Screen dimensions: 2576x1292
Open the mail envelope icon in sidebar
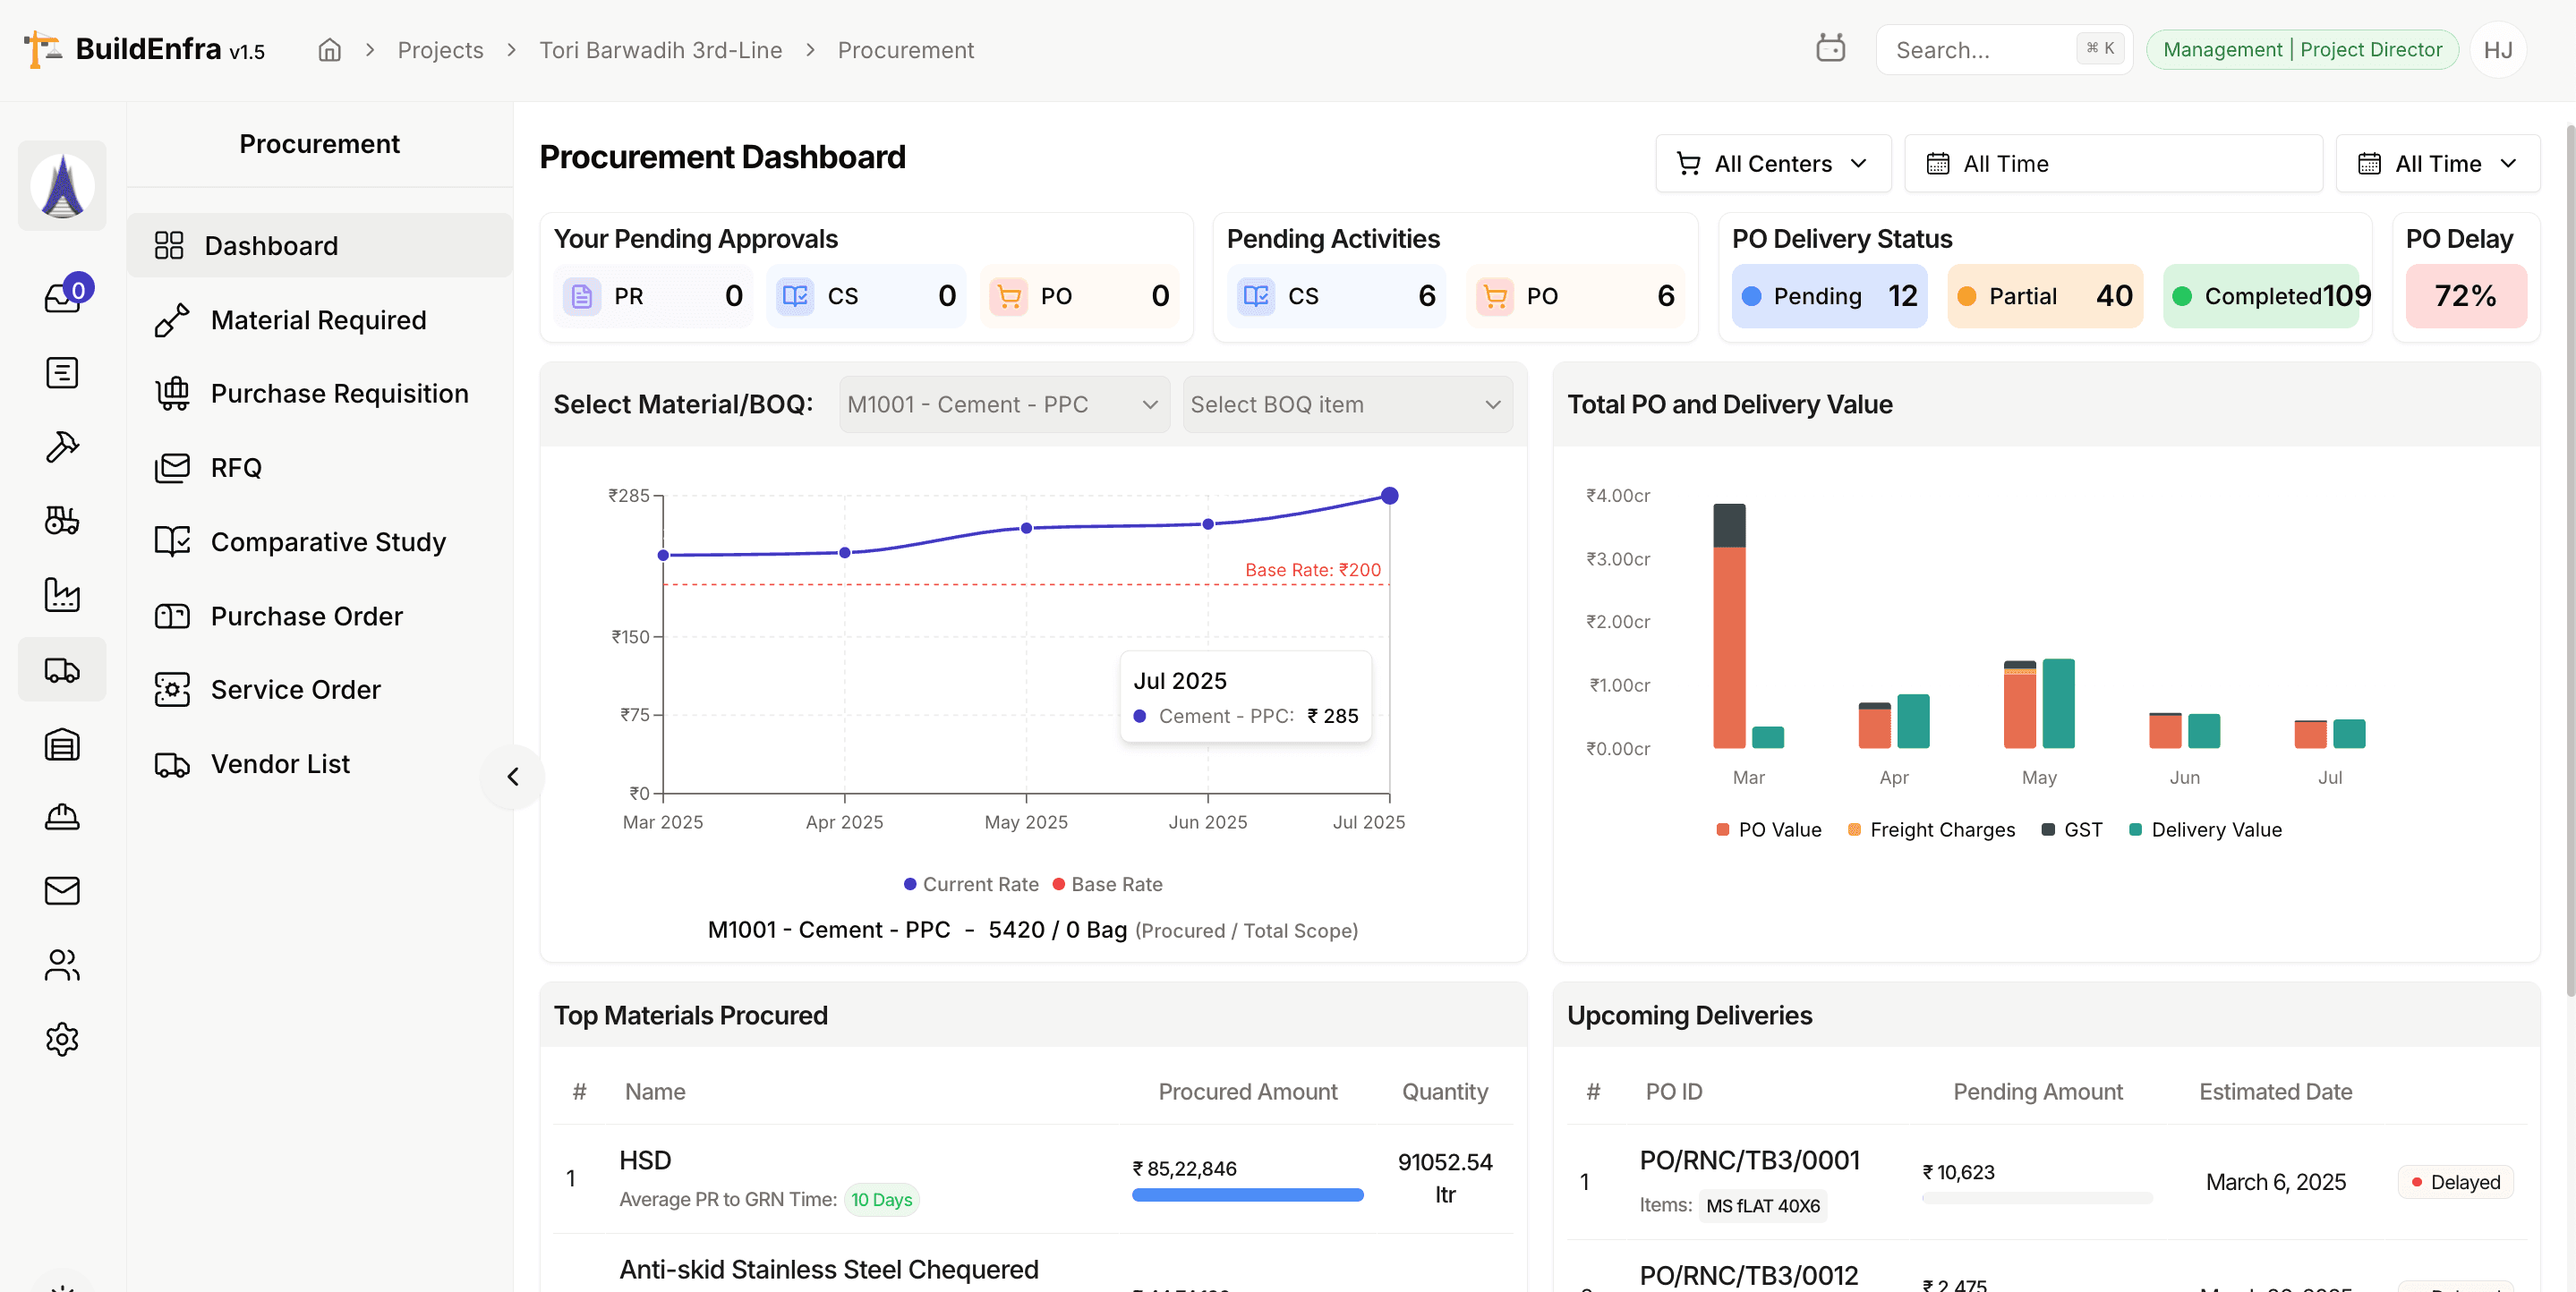[x=62, y=891]
